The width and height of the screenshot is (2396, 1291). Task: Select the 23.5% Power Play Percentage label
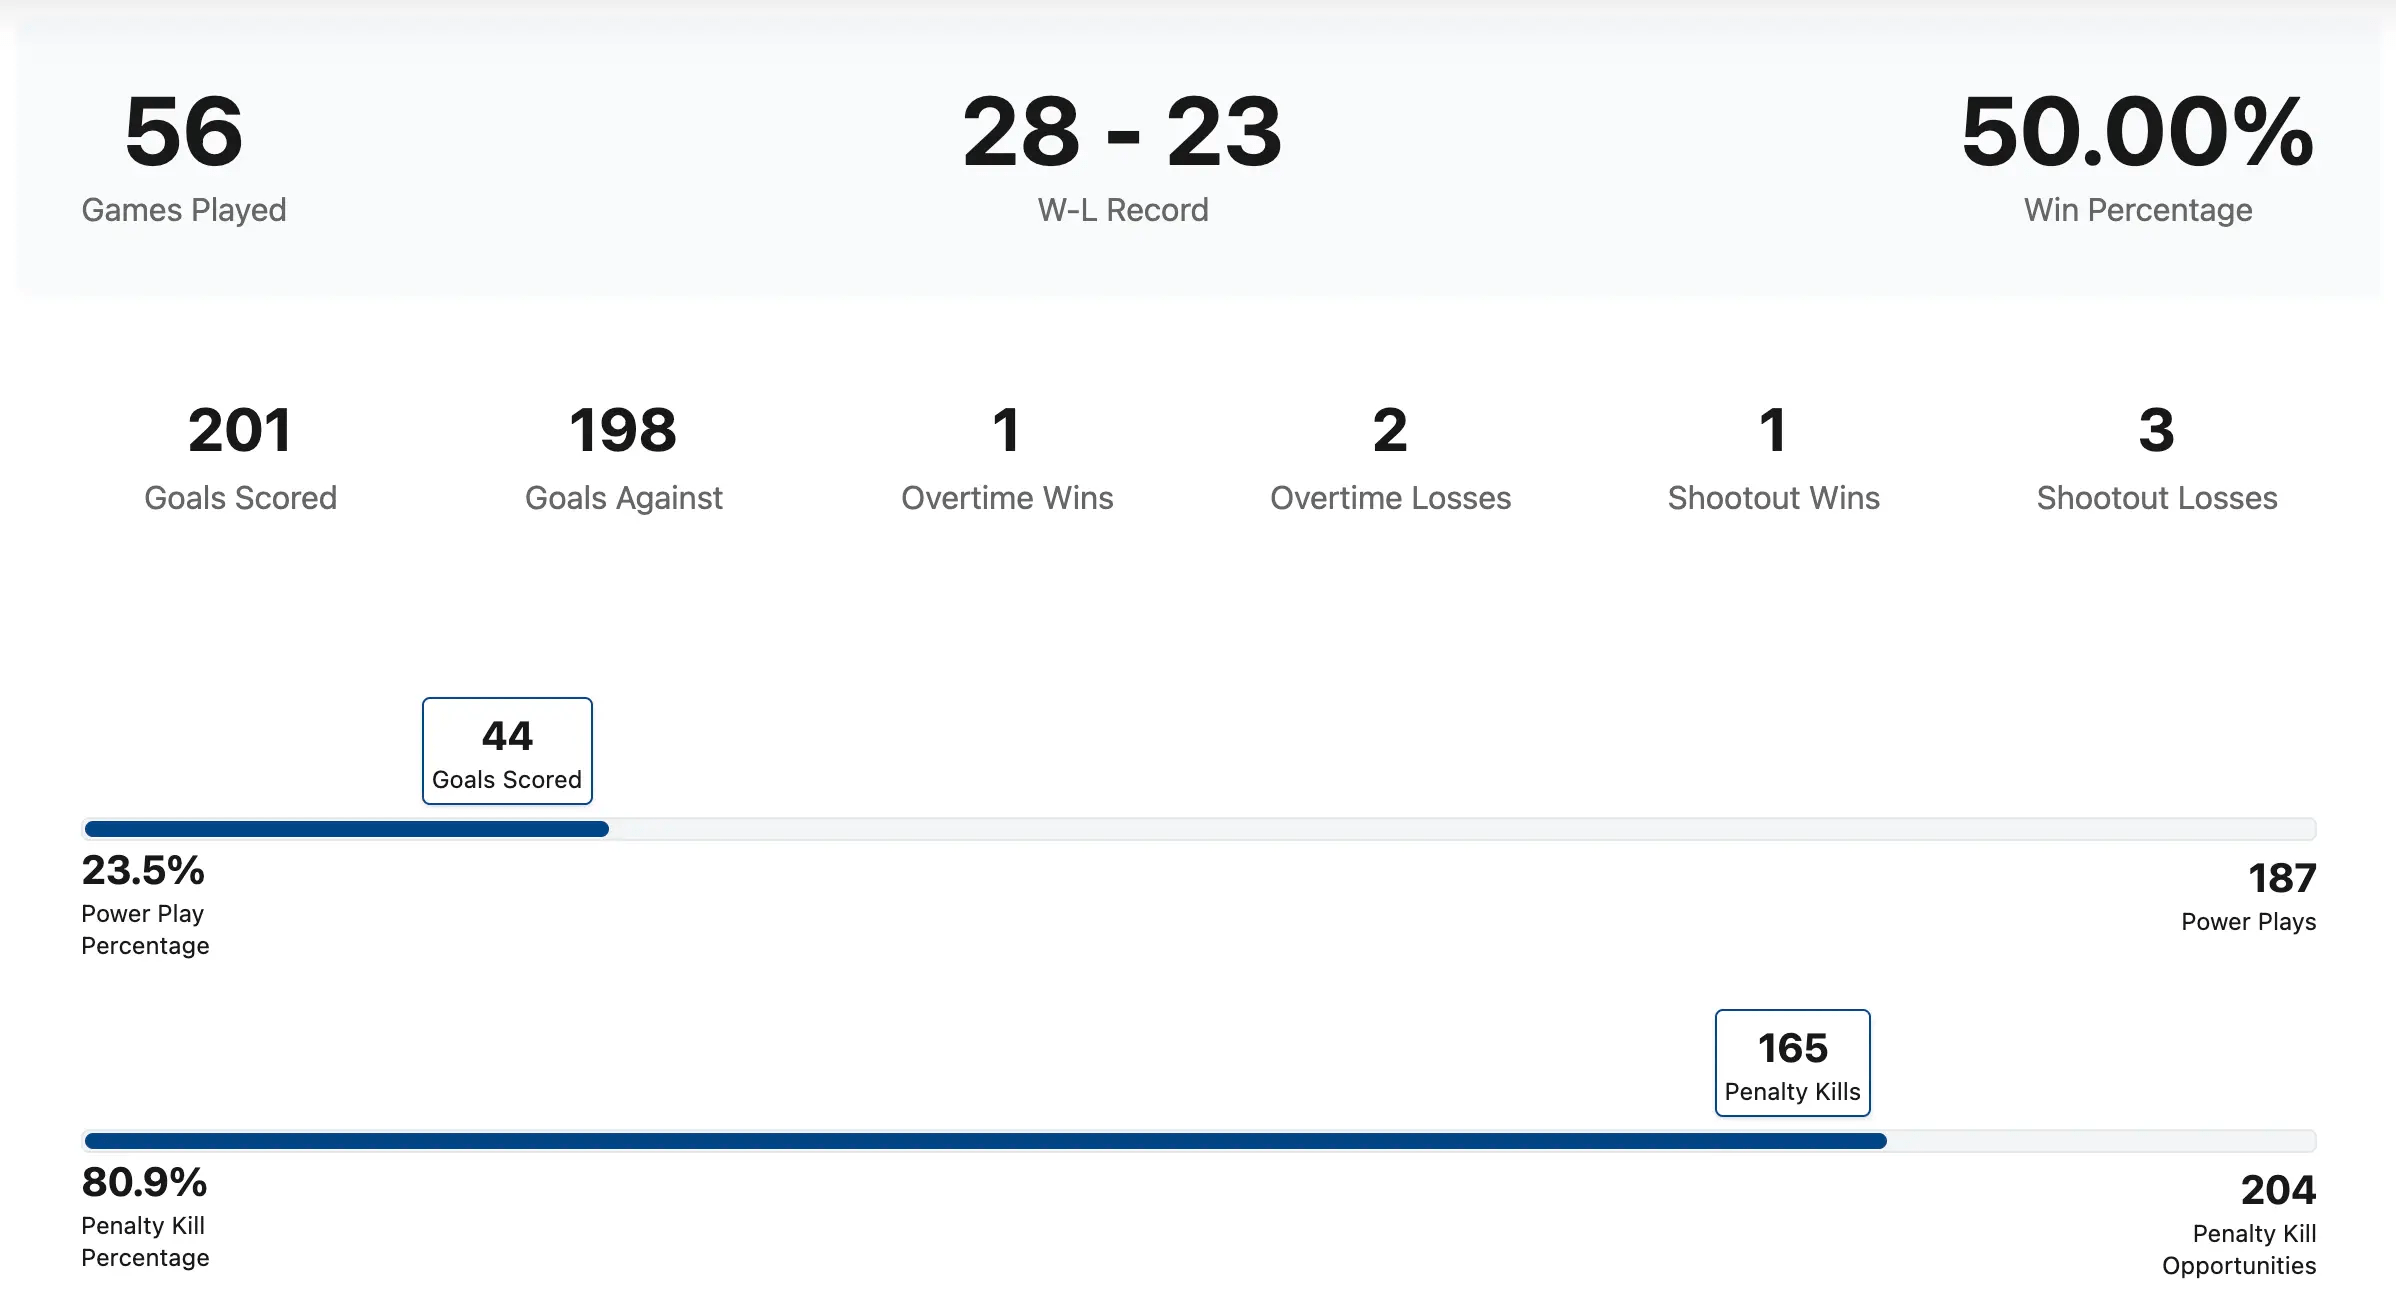pyautogui.click(x=145, y=903)
